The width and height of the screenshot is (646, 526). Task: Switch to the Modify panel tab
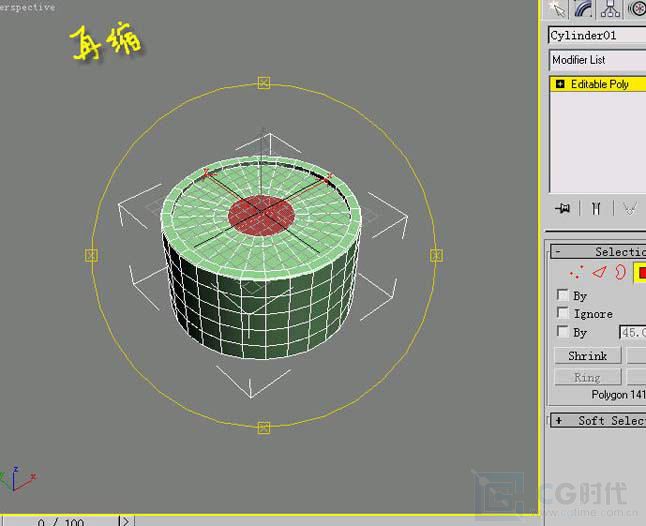coord(585,9)
